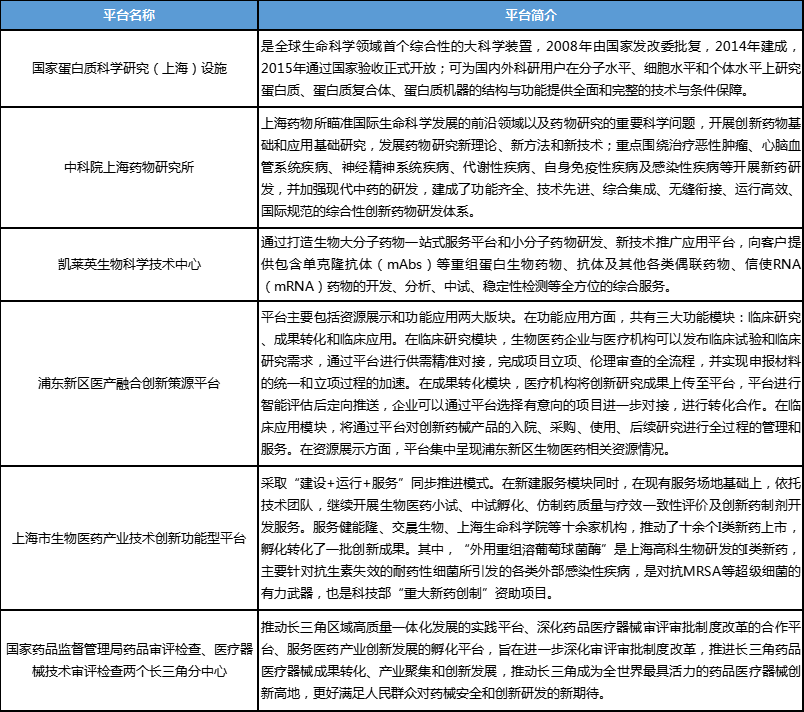
Task: Select the 中科院上海药物研究所 name cell
Action: tap(129, 167)
